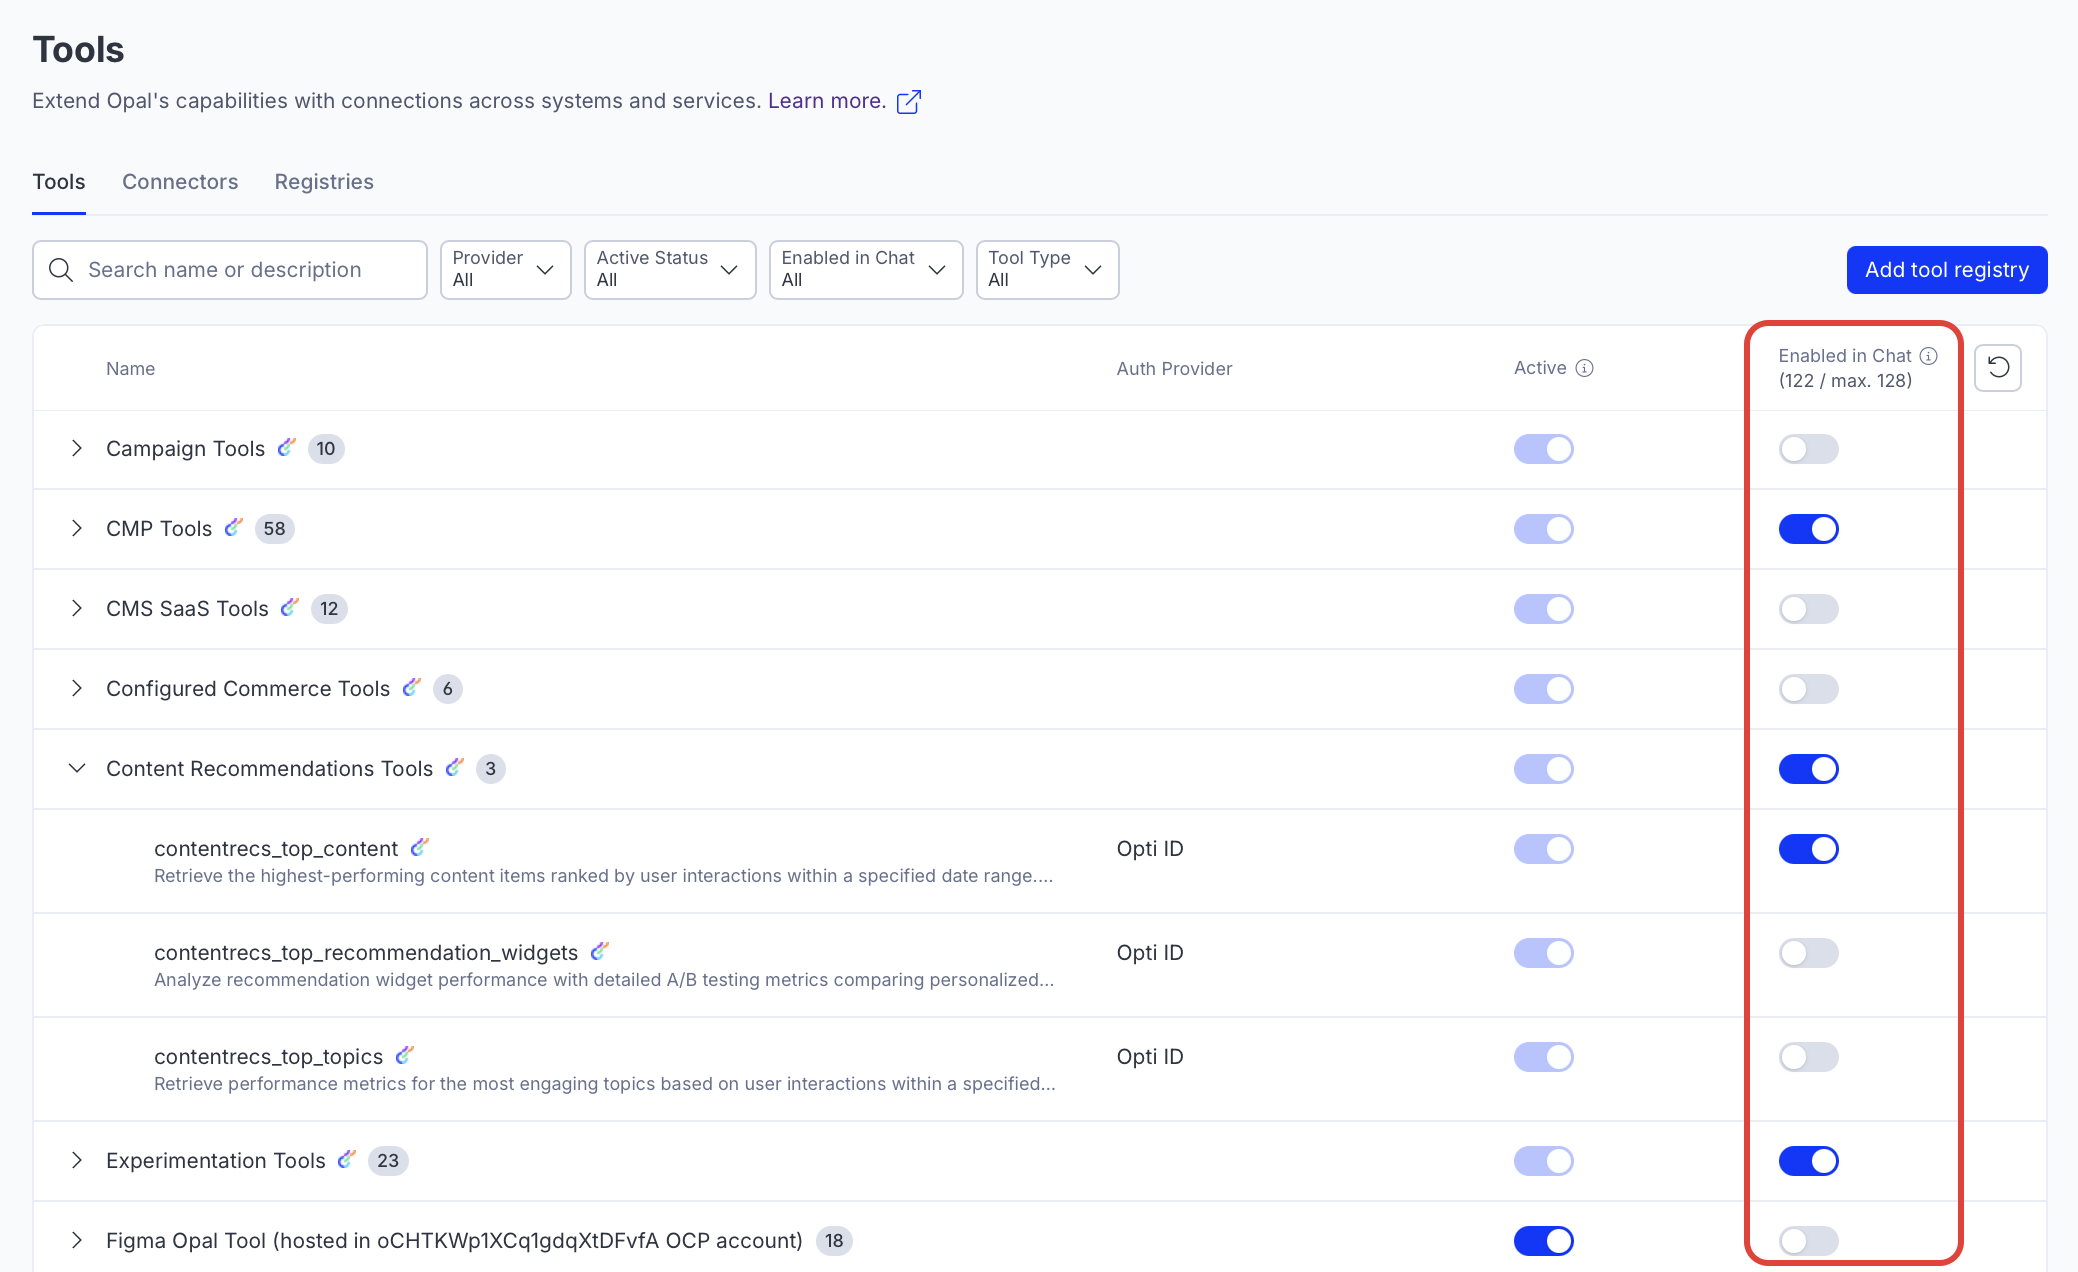
Task: Click the reset refresh icon button
Action: tap(1998, 368)
